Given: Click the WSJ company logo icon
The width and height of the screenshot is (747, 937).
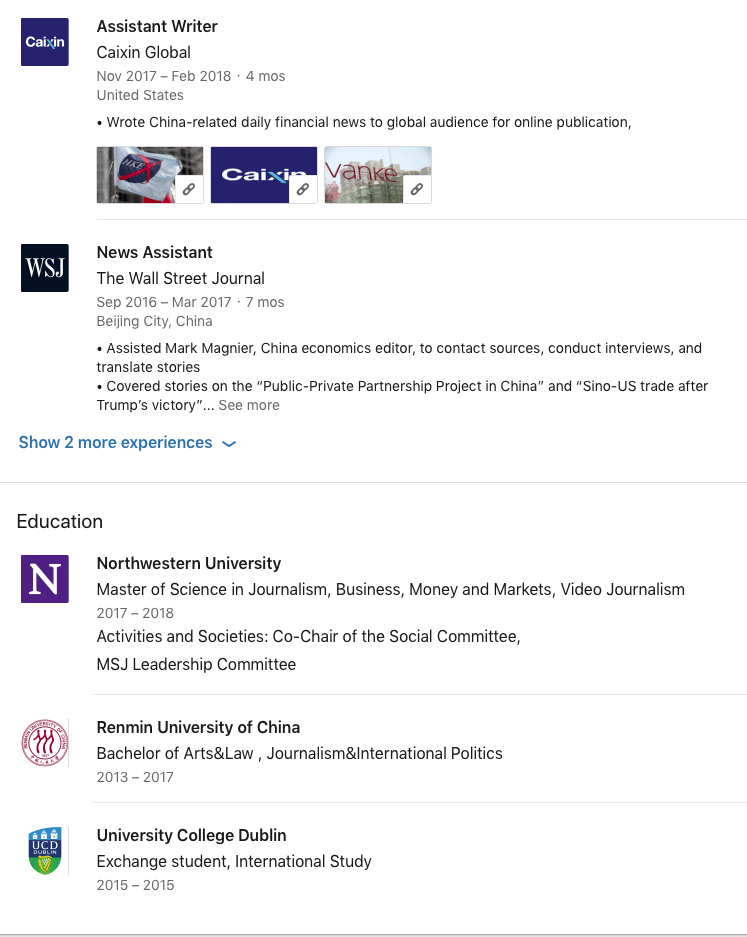Looking at the screenshot, I should 45,268.
